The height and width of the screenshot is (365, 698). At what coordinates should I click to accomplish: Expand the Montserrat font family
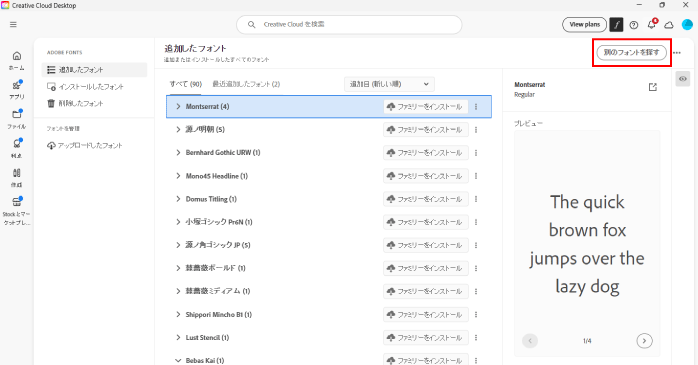click(x=178, y=106)
